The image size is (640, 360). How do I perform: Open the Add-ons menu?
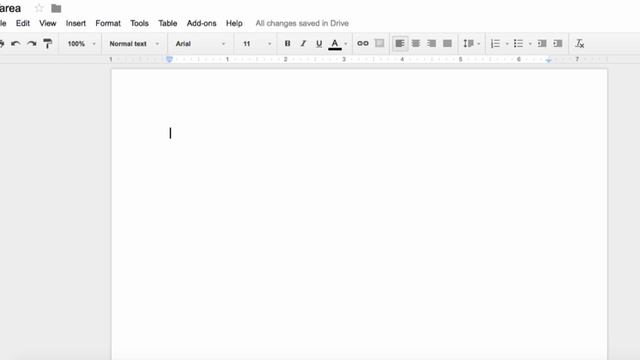(202, 23)
